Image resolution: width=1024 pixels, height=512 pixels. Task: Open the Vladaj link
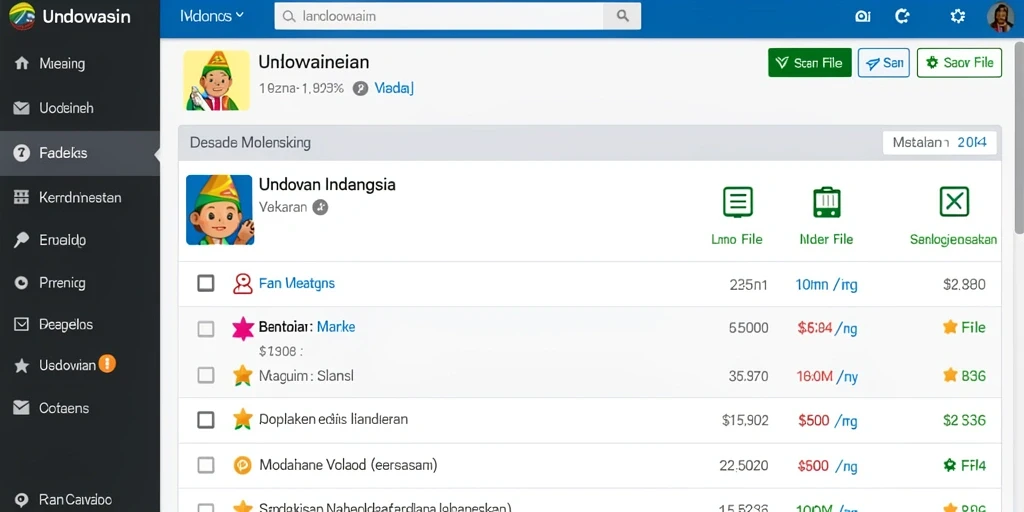[394, 89]
